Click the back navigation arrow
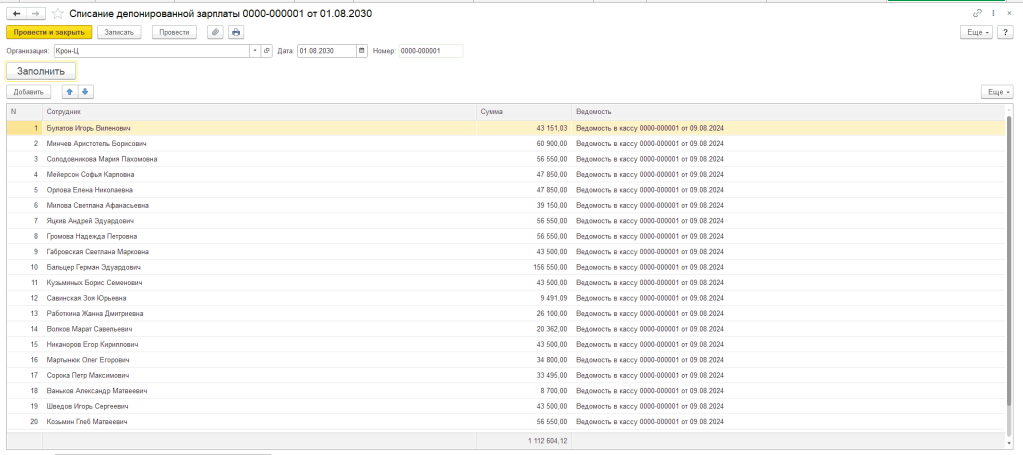Viewport: 1023px width, 455px height. pos(16,13)
